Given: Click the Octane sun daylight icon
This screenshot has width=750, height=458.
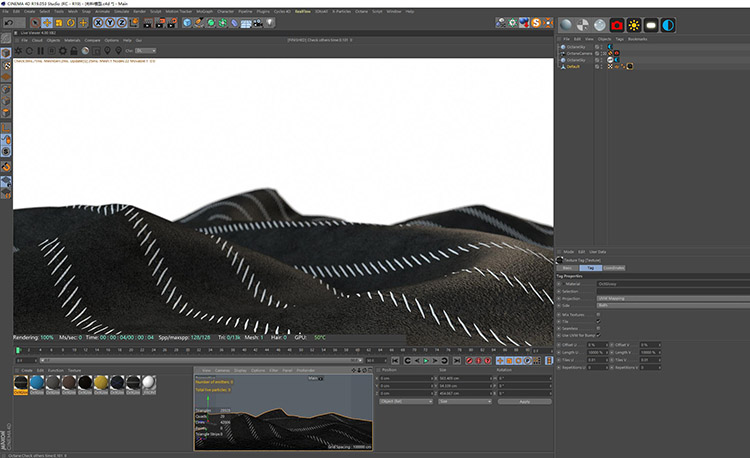Looking at the screenshot, I should click(x=634, y=25).
